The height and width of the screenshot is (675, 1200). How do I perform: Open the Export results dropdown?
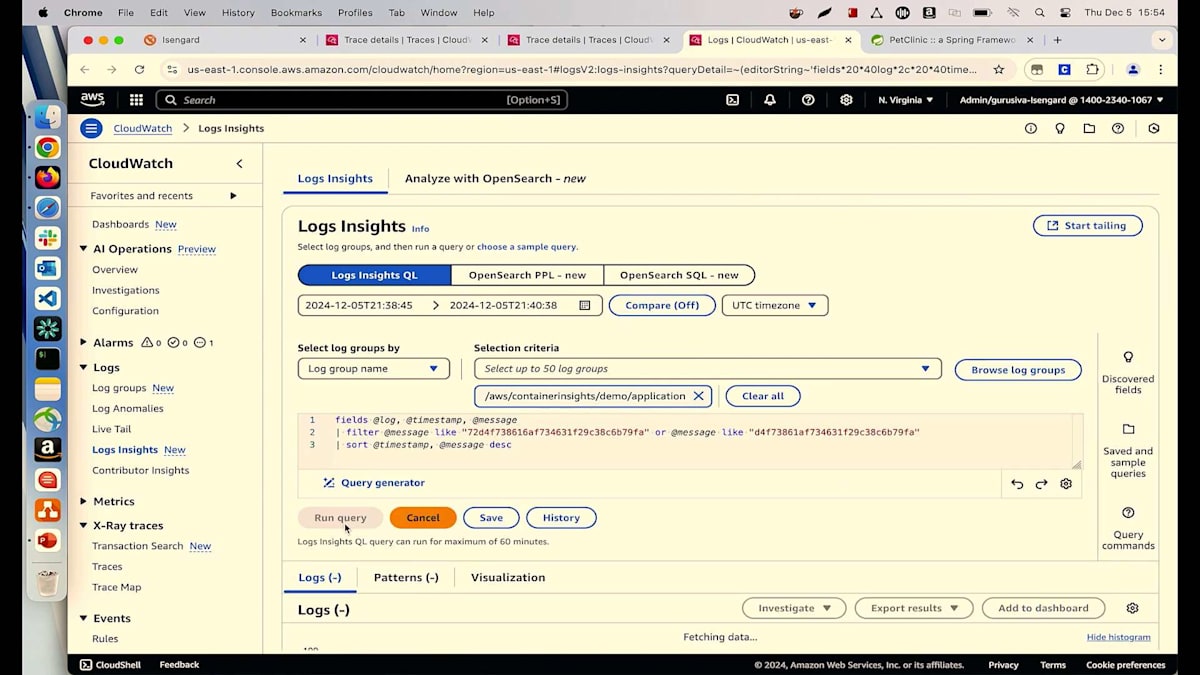pos(915,608)
